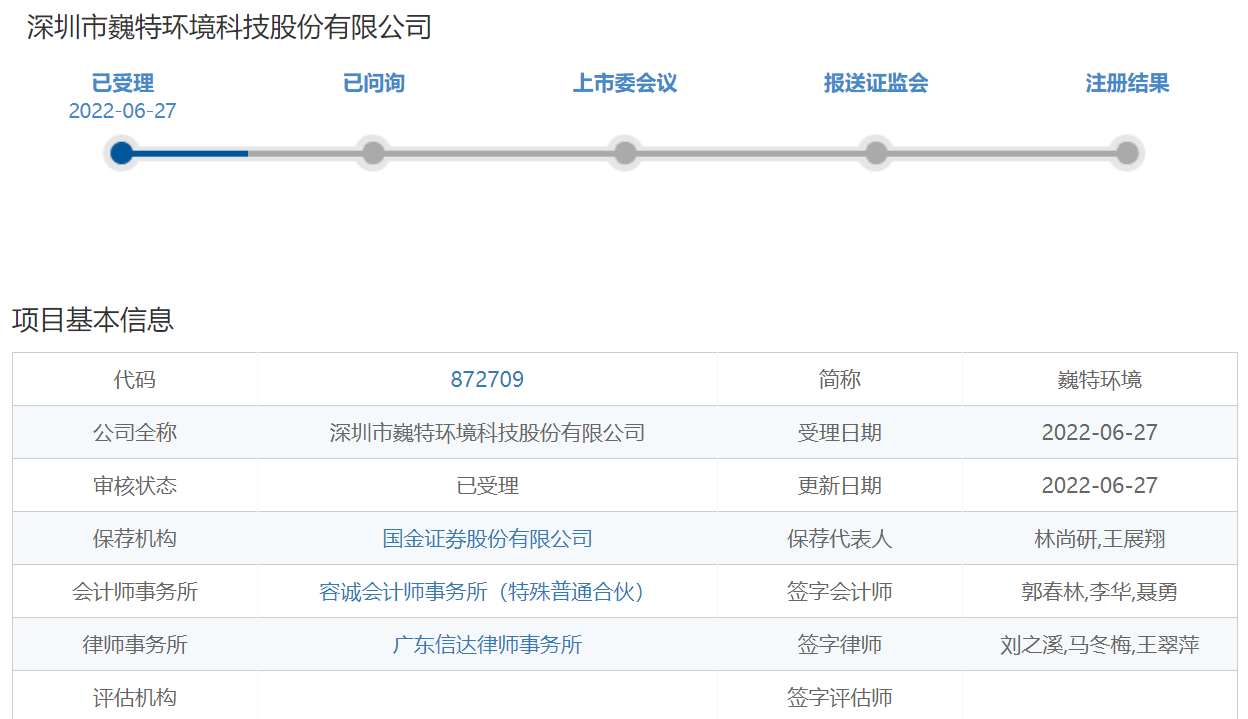Click the 已问询 progress step label

coord(374,83)
